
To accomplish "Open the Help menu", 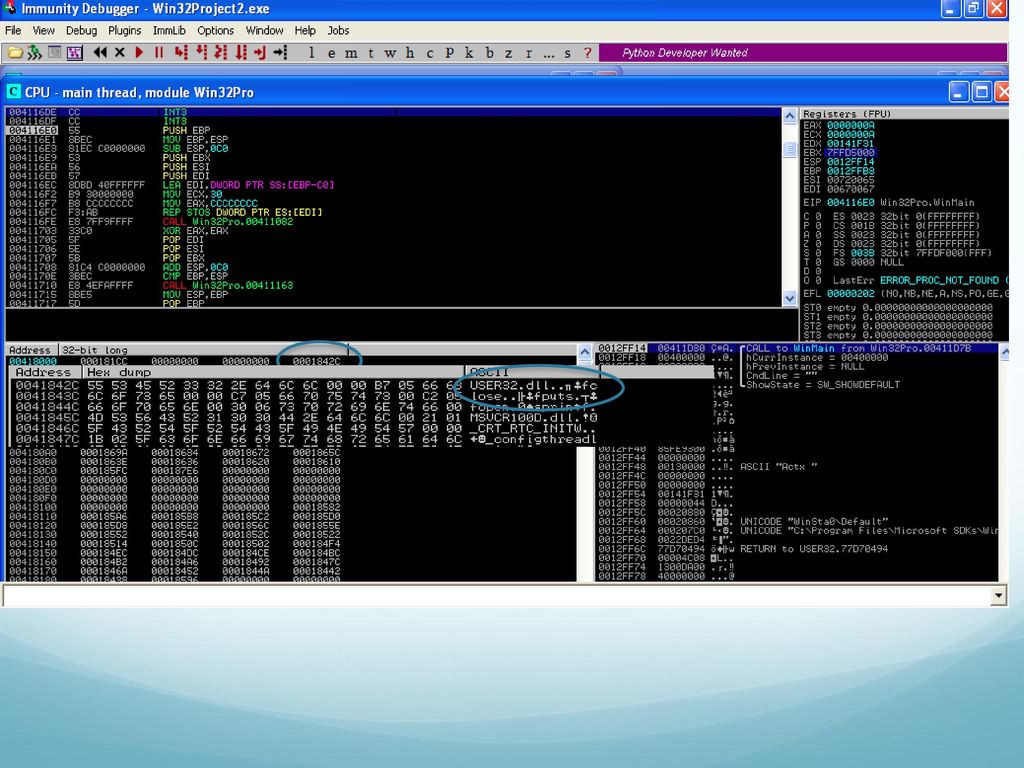I will (305, 30).
